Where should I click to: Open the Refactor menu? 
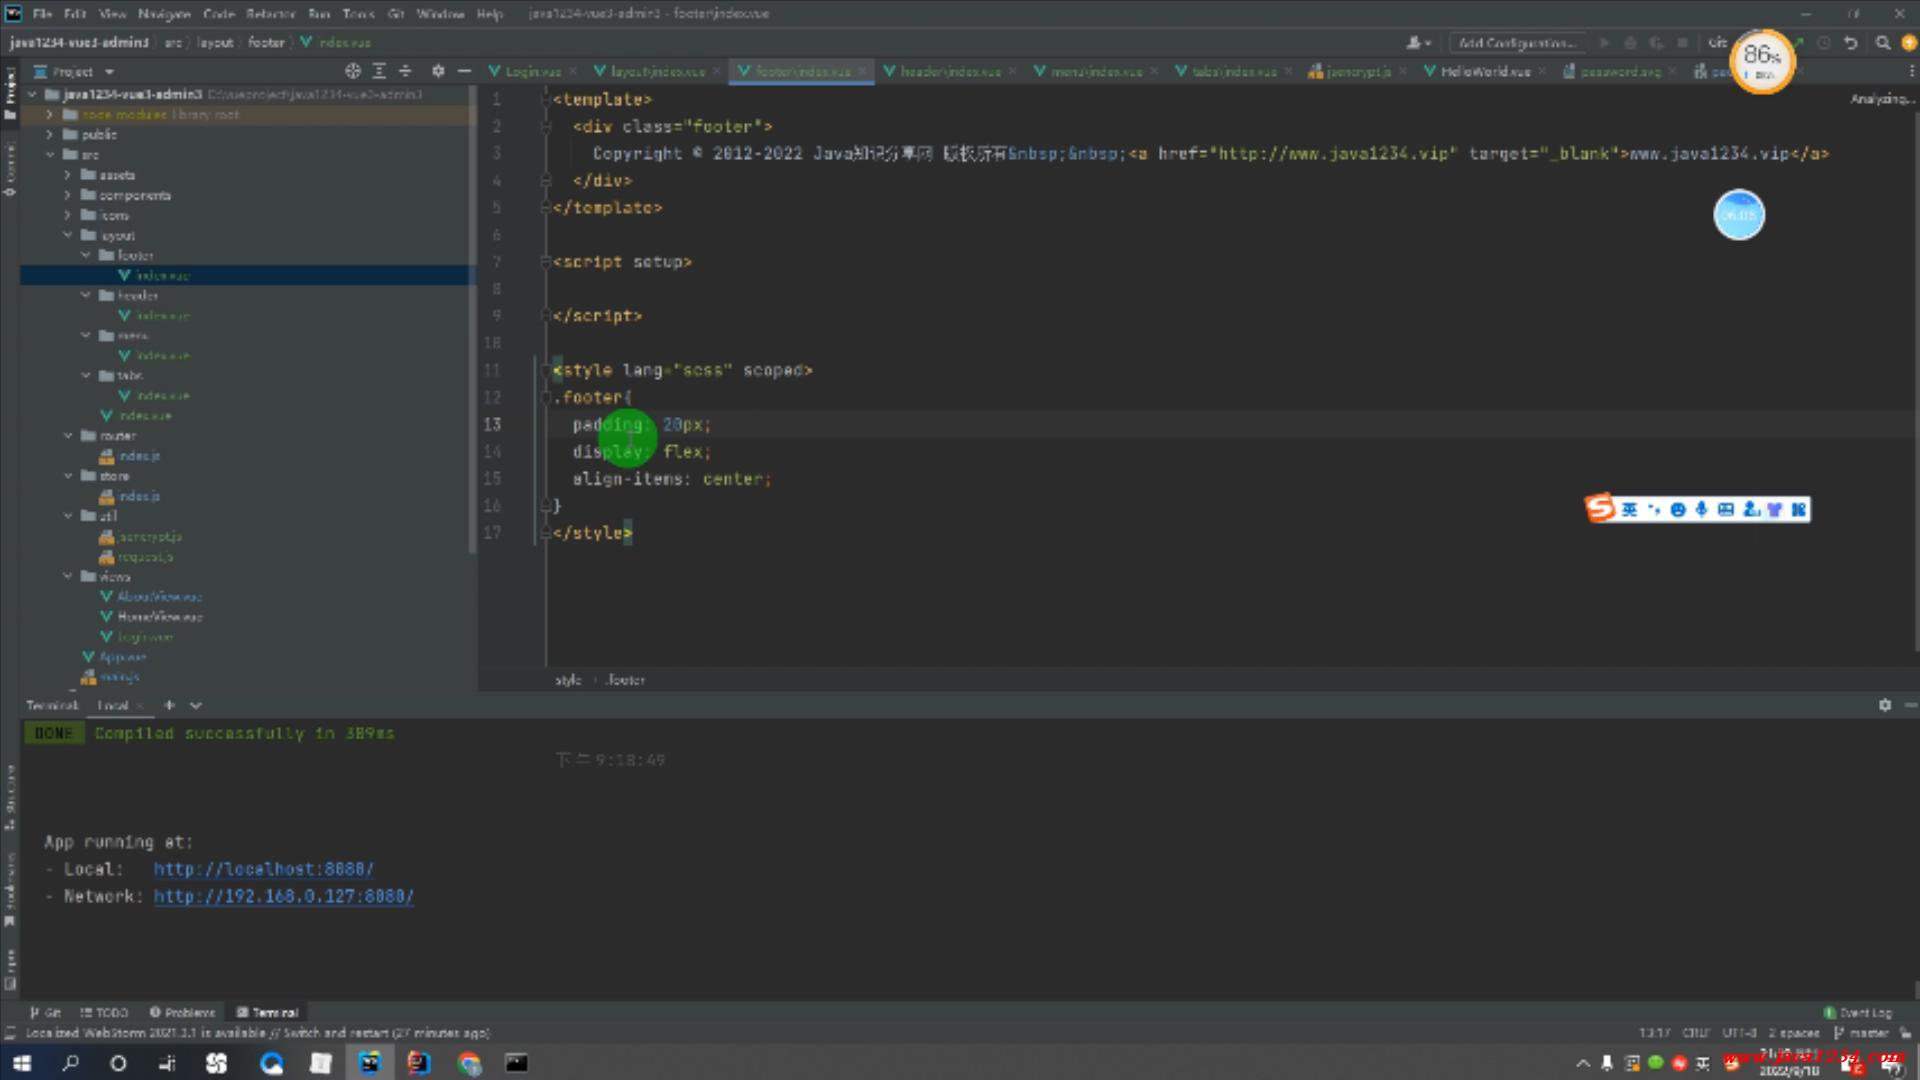click(x=270, y=14)
